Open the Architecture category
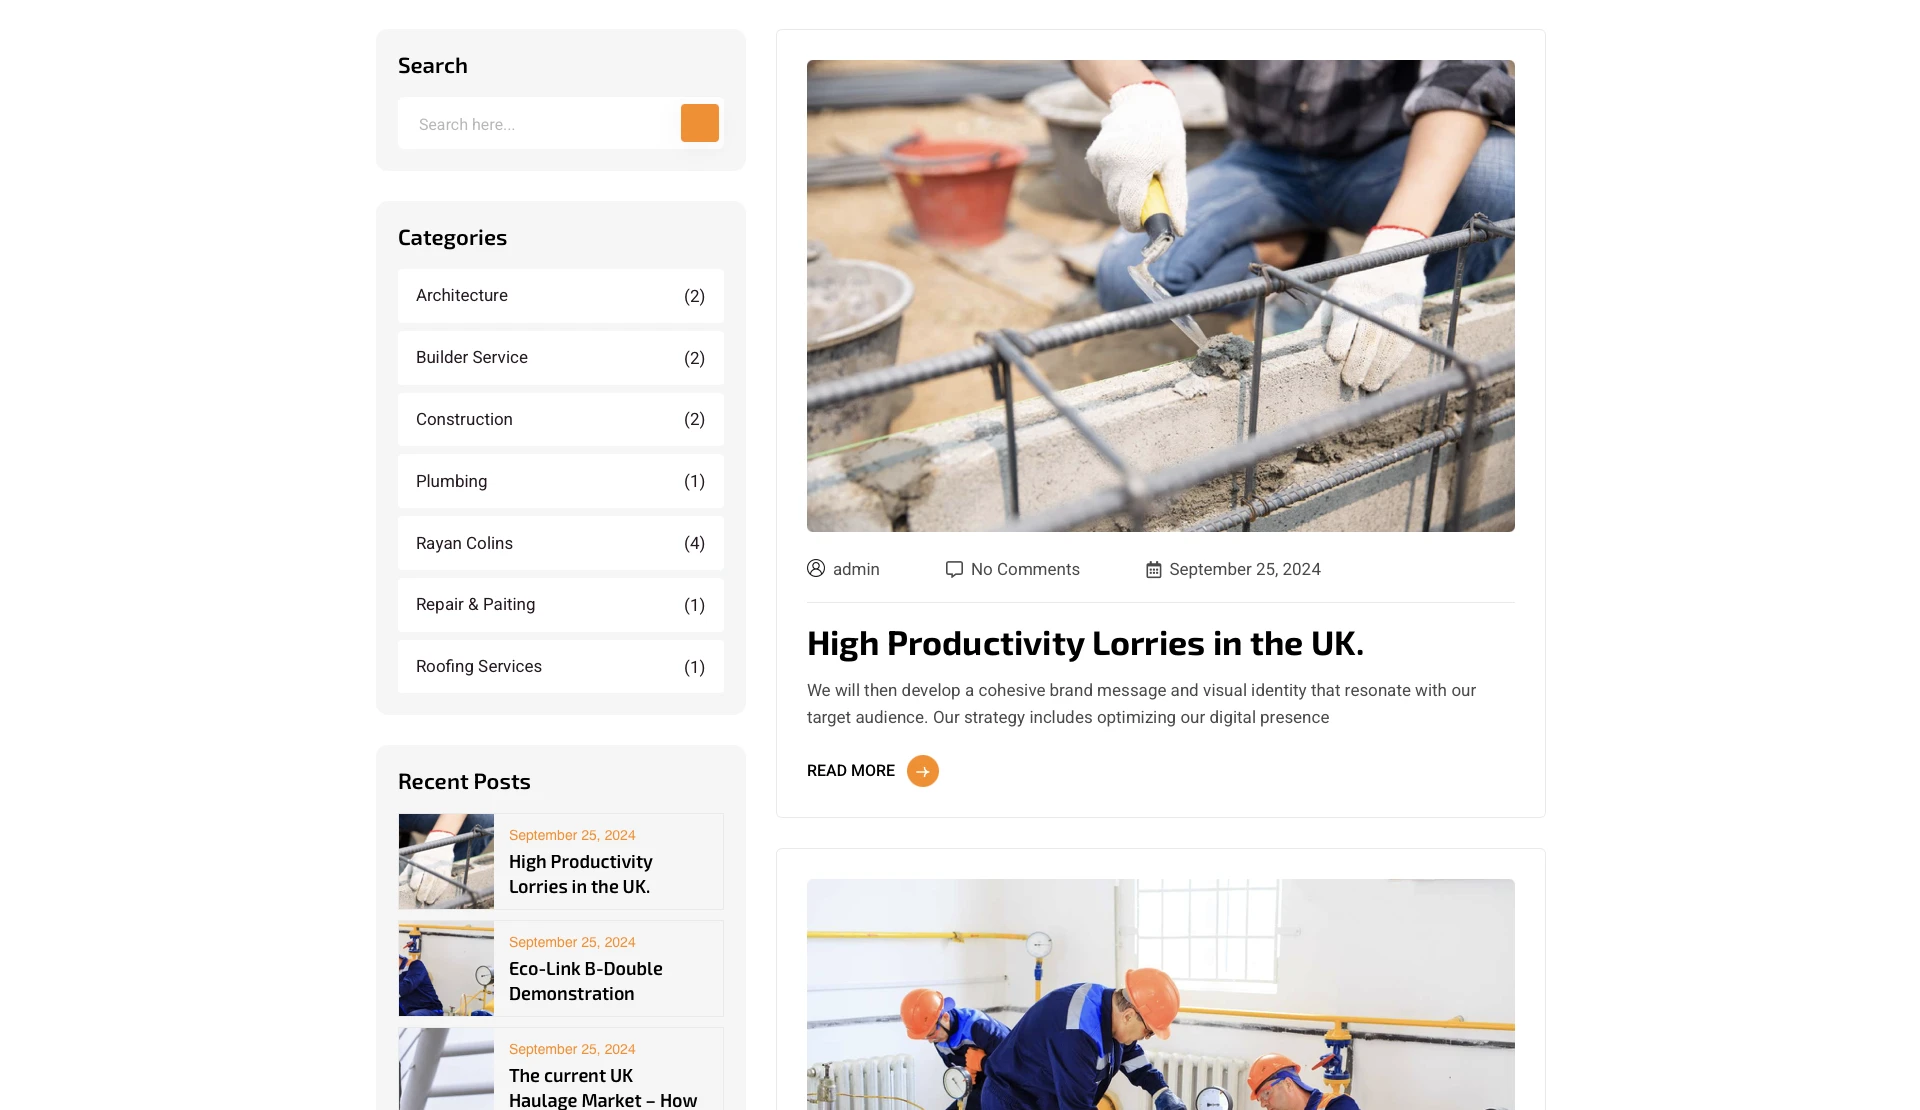This screenshot has height=1110, width=1920. point(561,296)
